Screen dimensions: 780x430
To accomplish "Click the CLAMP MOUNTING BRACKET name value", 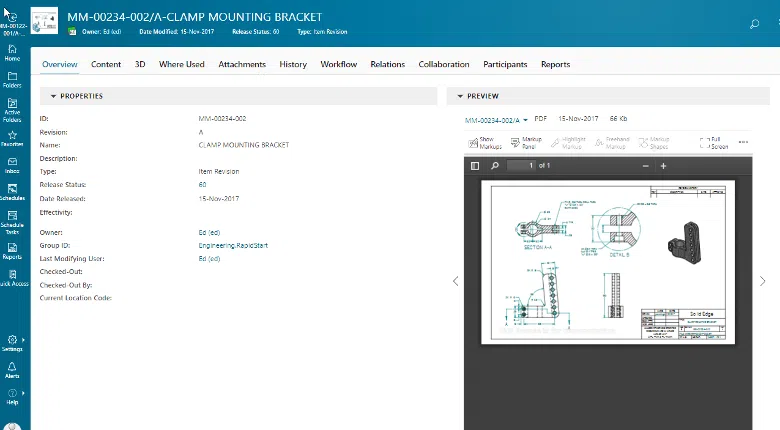I will [244, 145].
